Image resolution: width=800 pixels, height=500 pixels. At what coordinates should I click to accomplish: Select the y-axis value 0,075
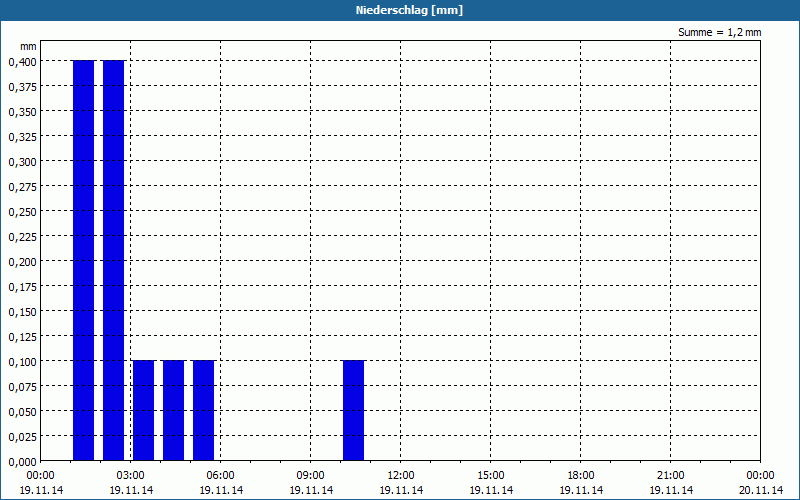(x=23, y=387)
